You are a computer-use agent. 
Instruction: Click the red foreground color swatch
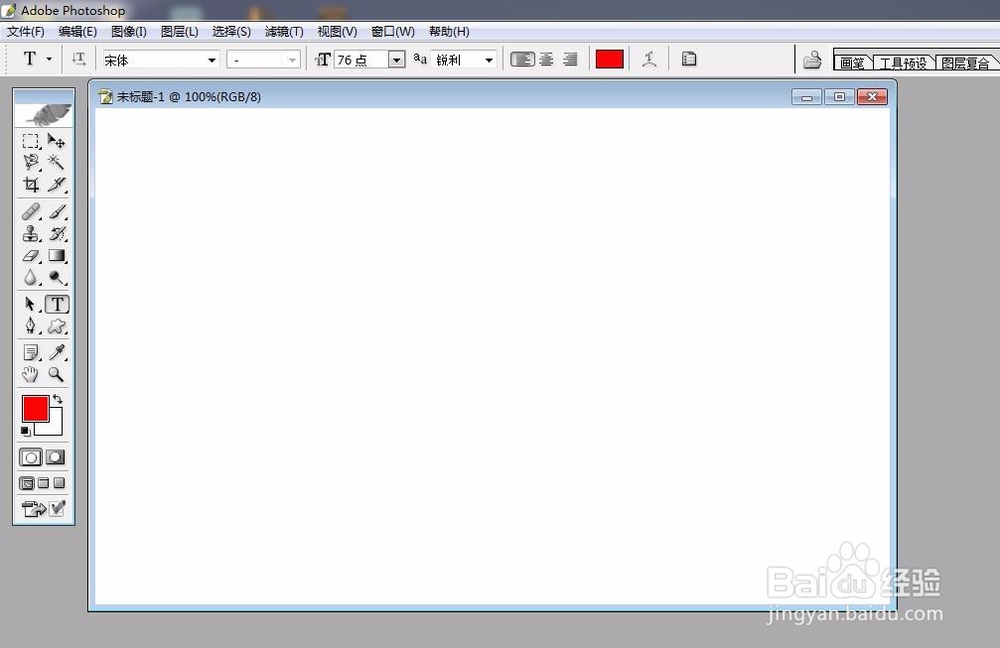pyautogui.click(x=35, y=408)
